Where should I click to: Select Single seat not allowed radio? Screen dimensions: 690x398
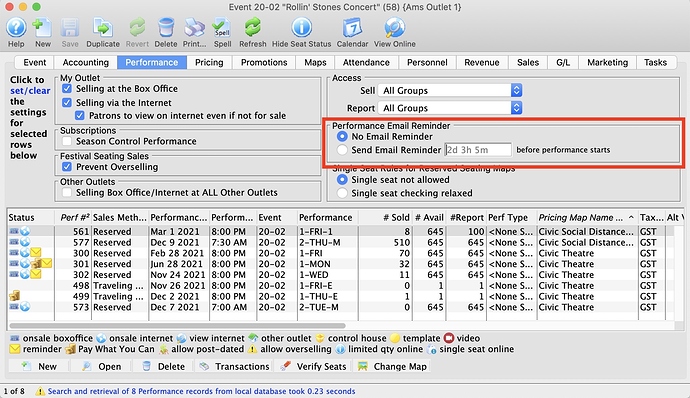342,180
